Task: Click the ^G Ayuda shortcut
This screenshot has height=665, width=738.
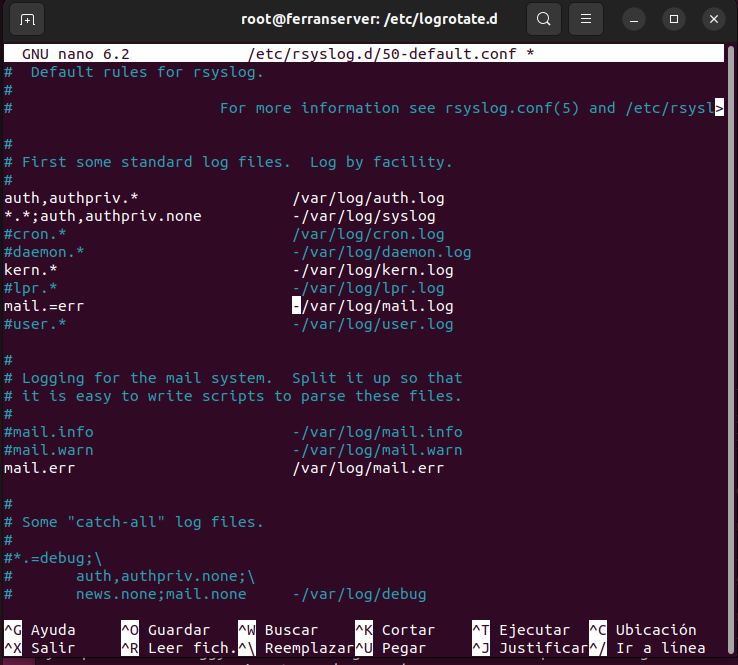Action: point(40,630)
